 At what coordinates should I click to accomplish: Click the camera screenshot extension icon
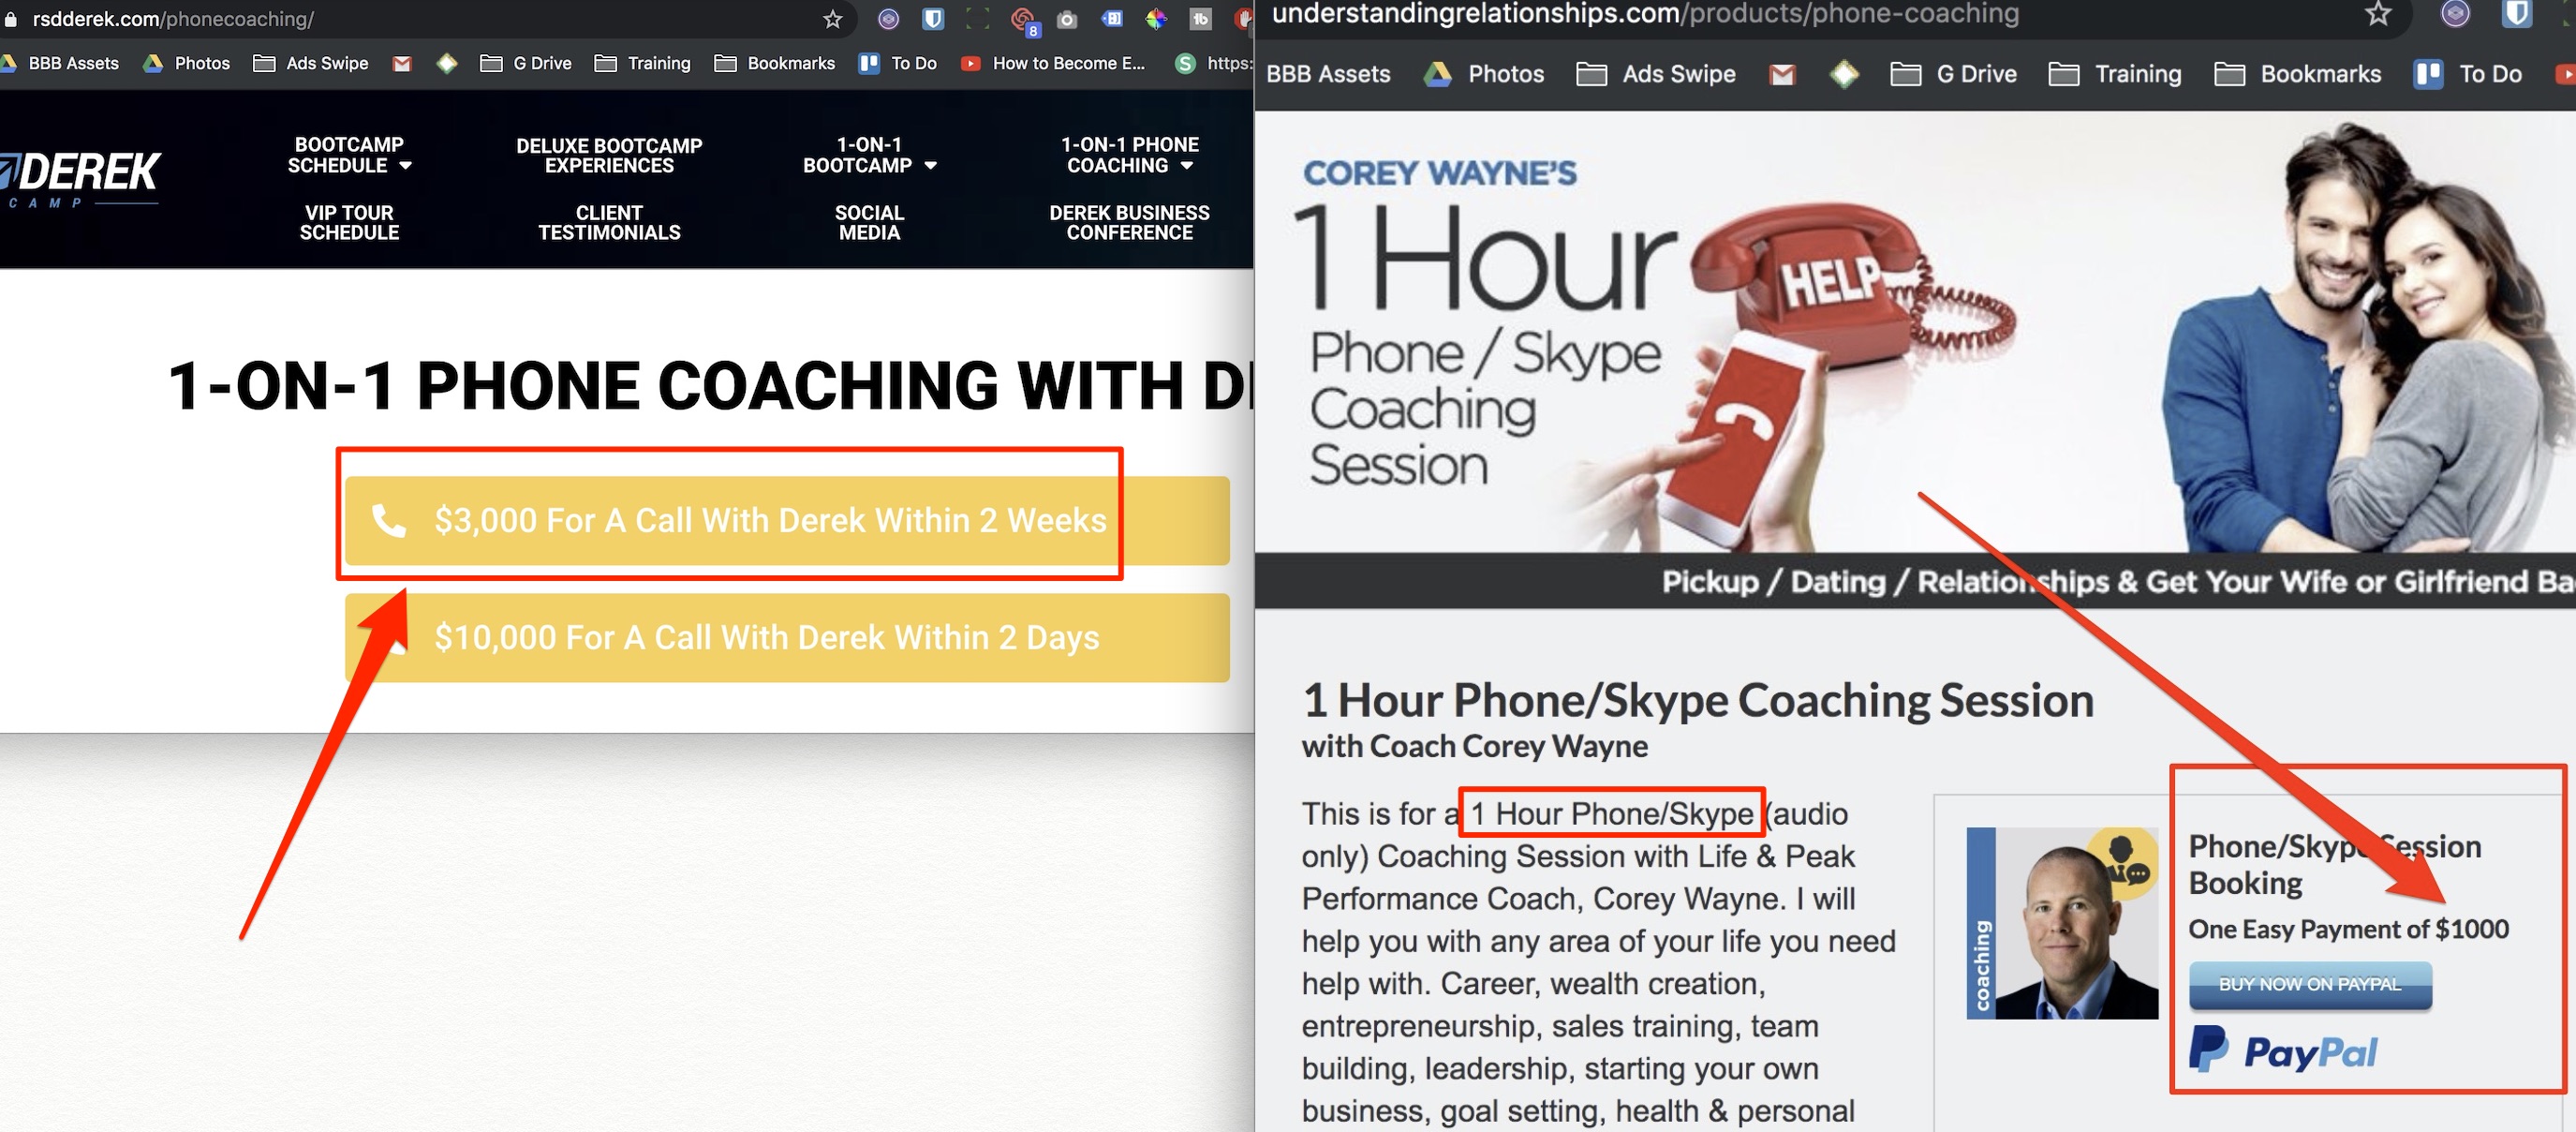coord(1067,19)
